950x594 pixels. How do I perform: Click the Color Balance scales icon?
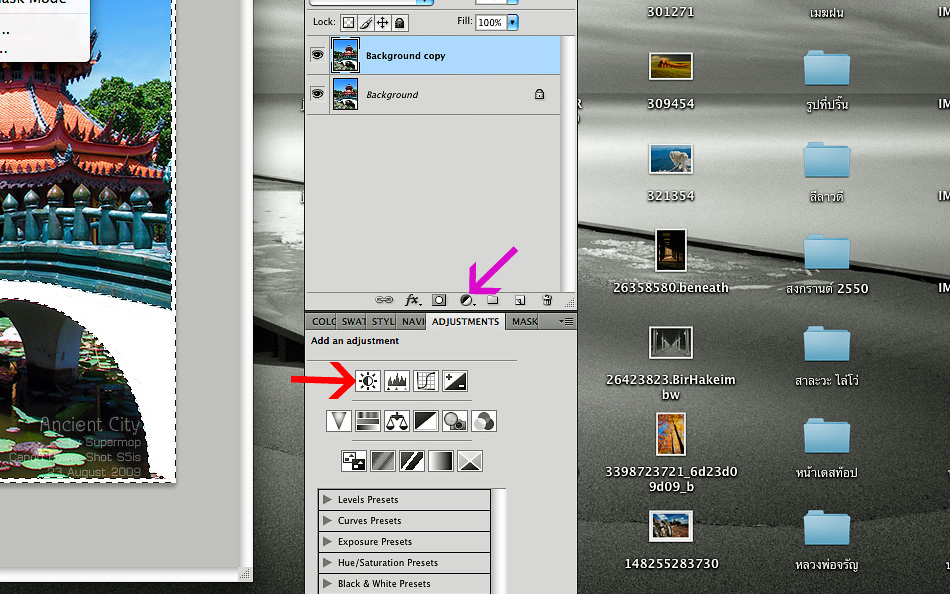397,421
